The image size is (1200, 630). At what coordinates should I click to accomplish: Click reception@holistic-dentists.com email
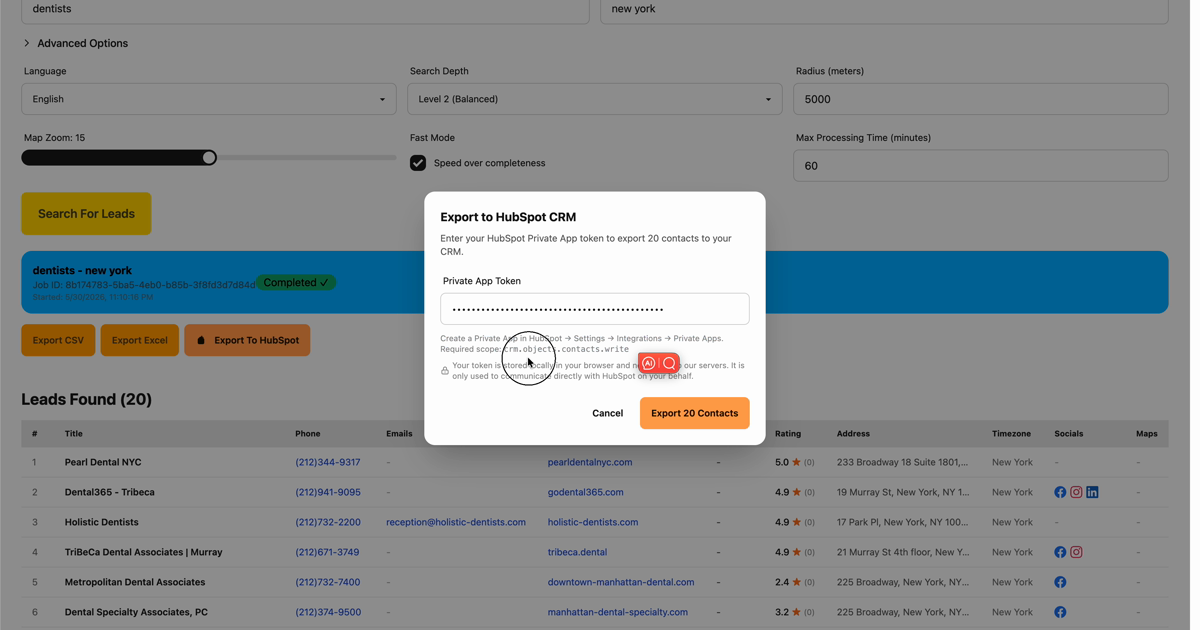point(456,522)
